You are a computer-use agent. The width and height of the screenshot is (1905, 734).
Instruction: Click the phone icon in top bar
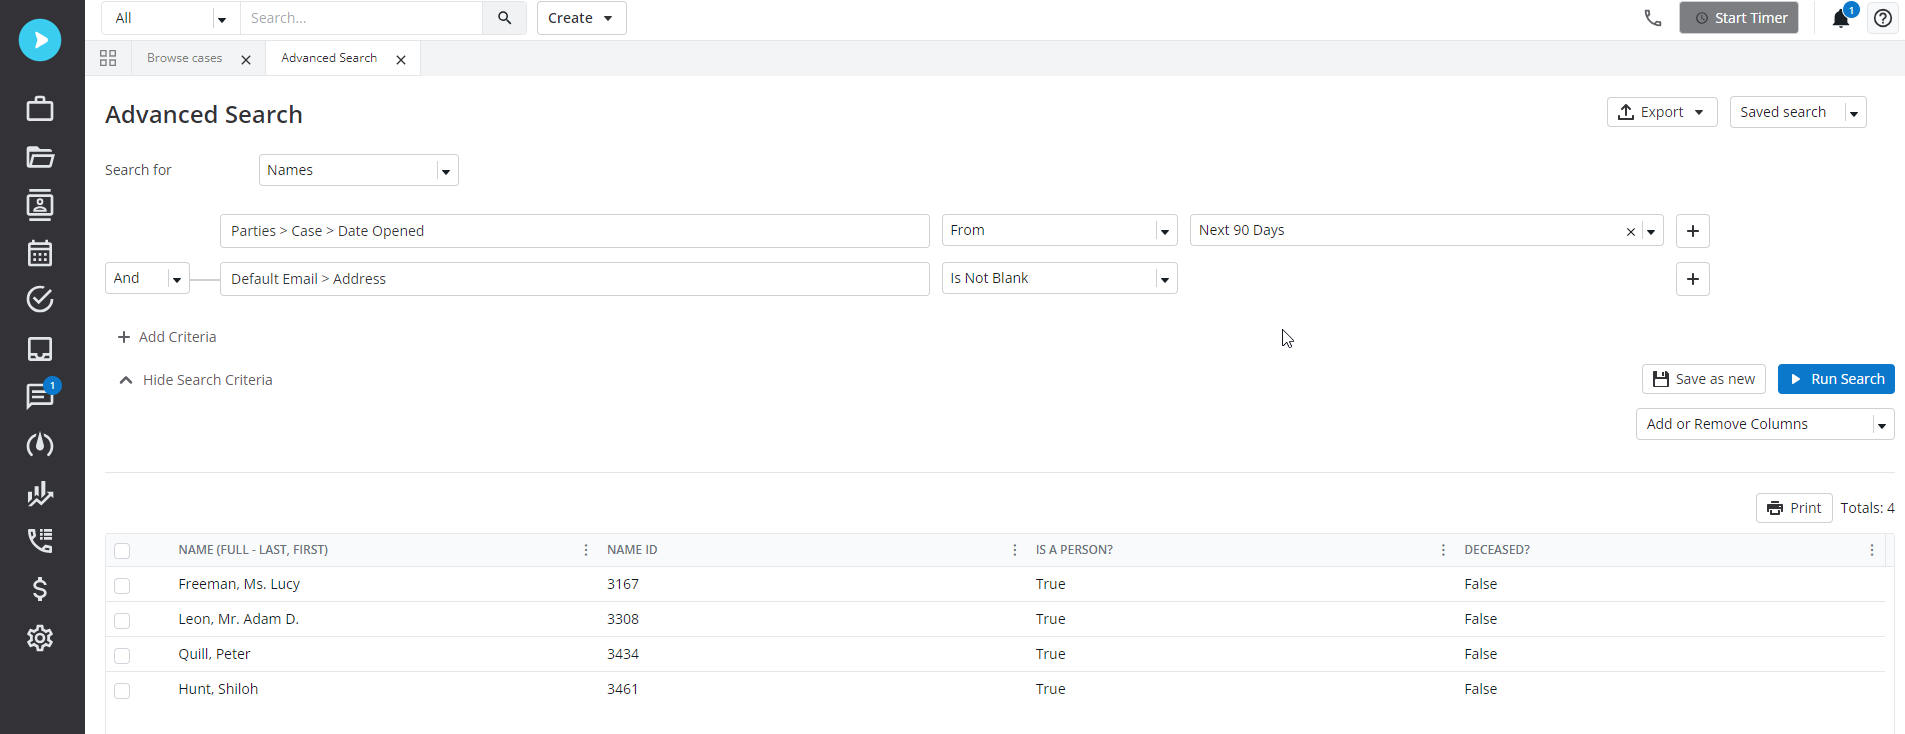tap(1653, 18)
